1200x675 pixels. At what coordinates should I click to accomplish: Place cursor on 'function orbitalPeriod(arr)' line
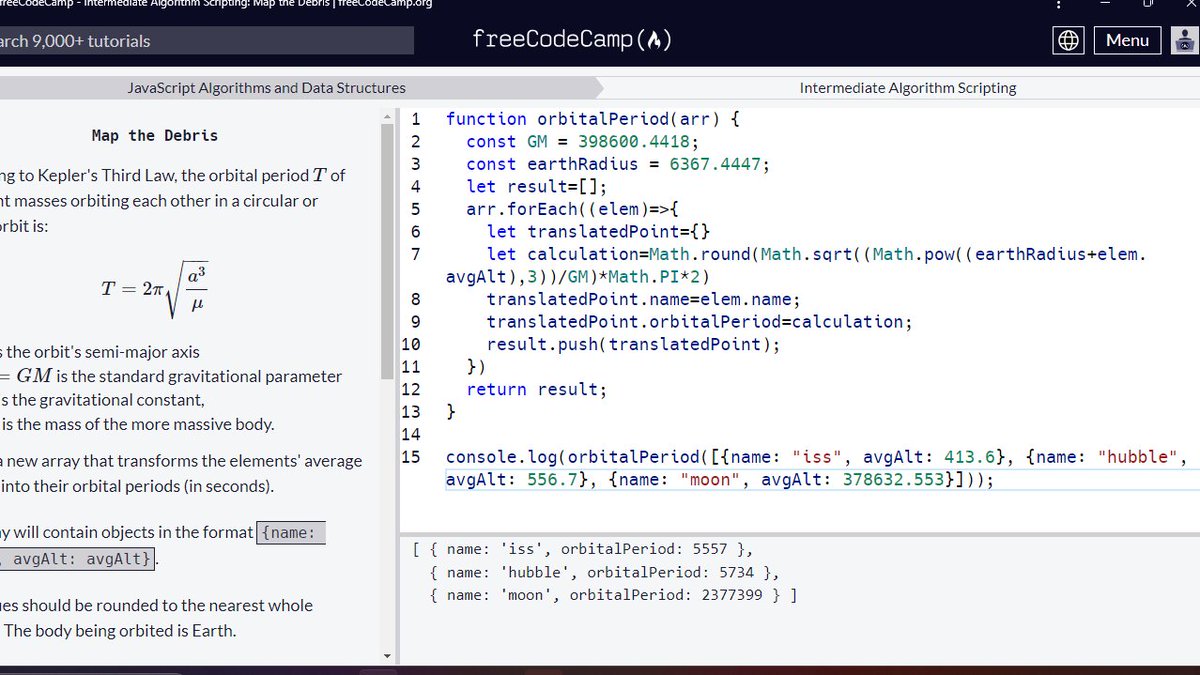(592, 119)
